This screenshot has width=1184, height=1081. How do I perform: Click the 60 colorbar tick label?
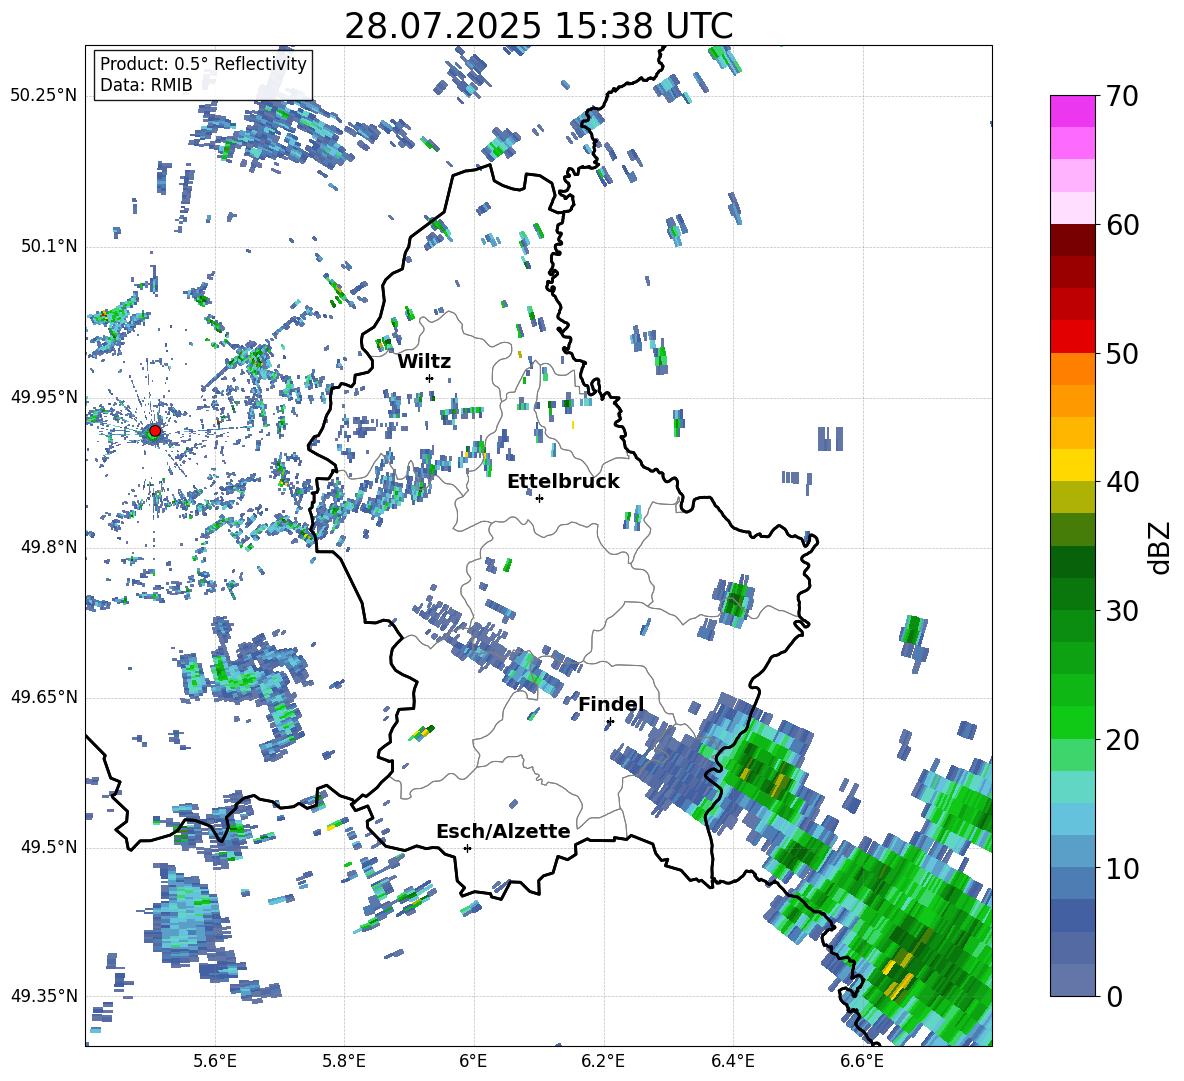(1123, 225)
